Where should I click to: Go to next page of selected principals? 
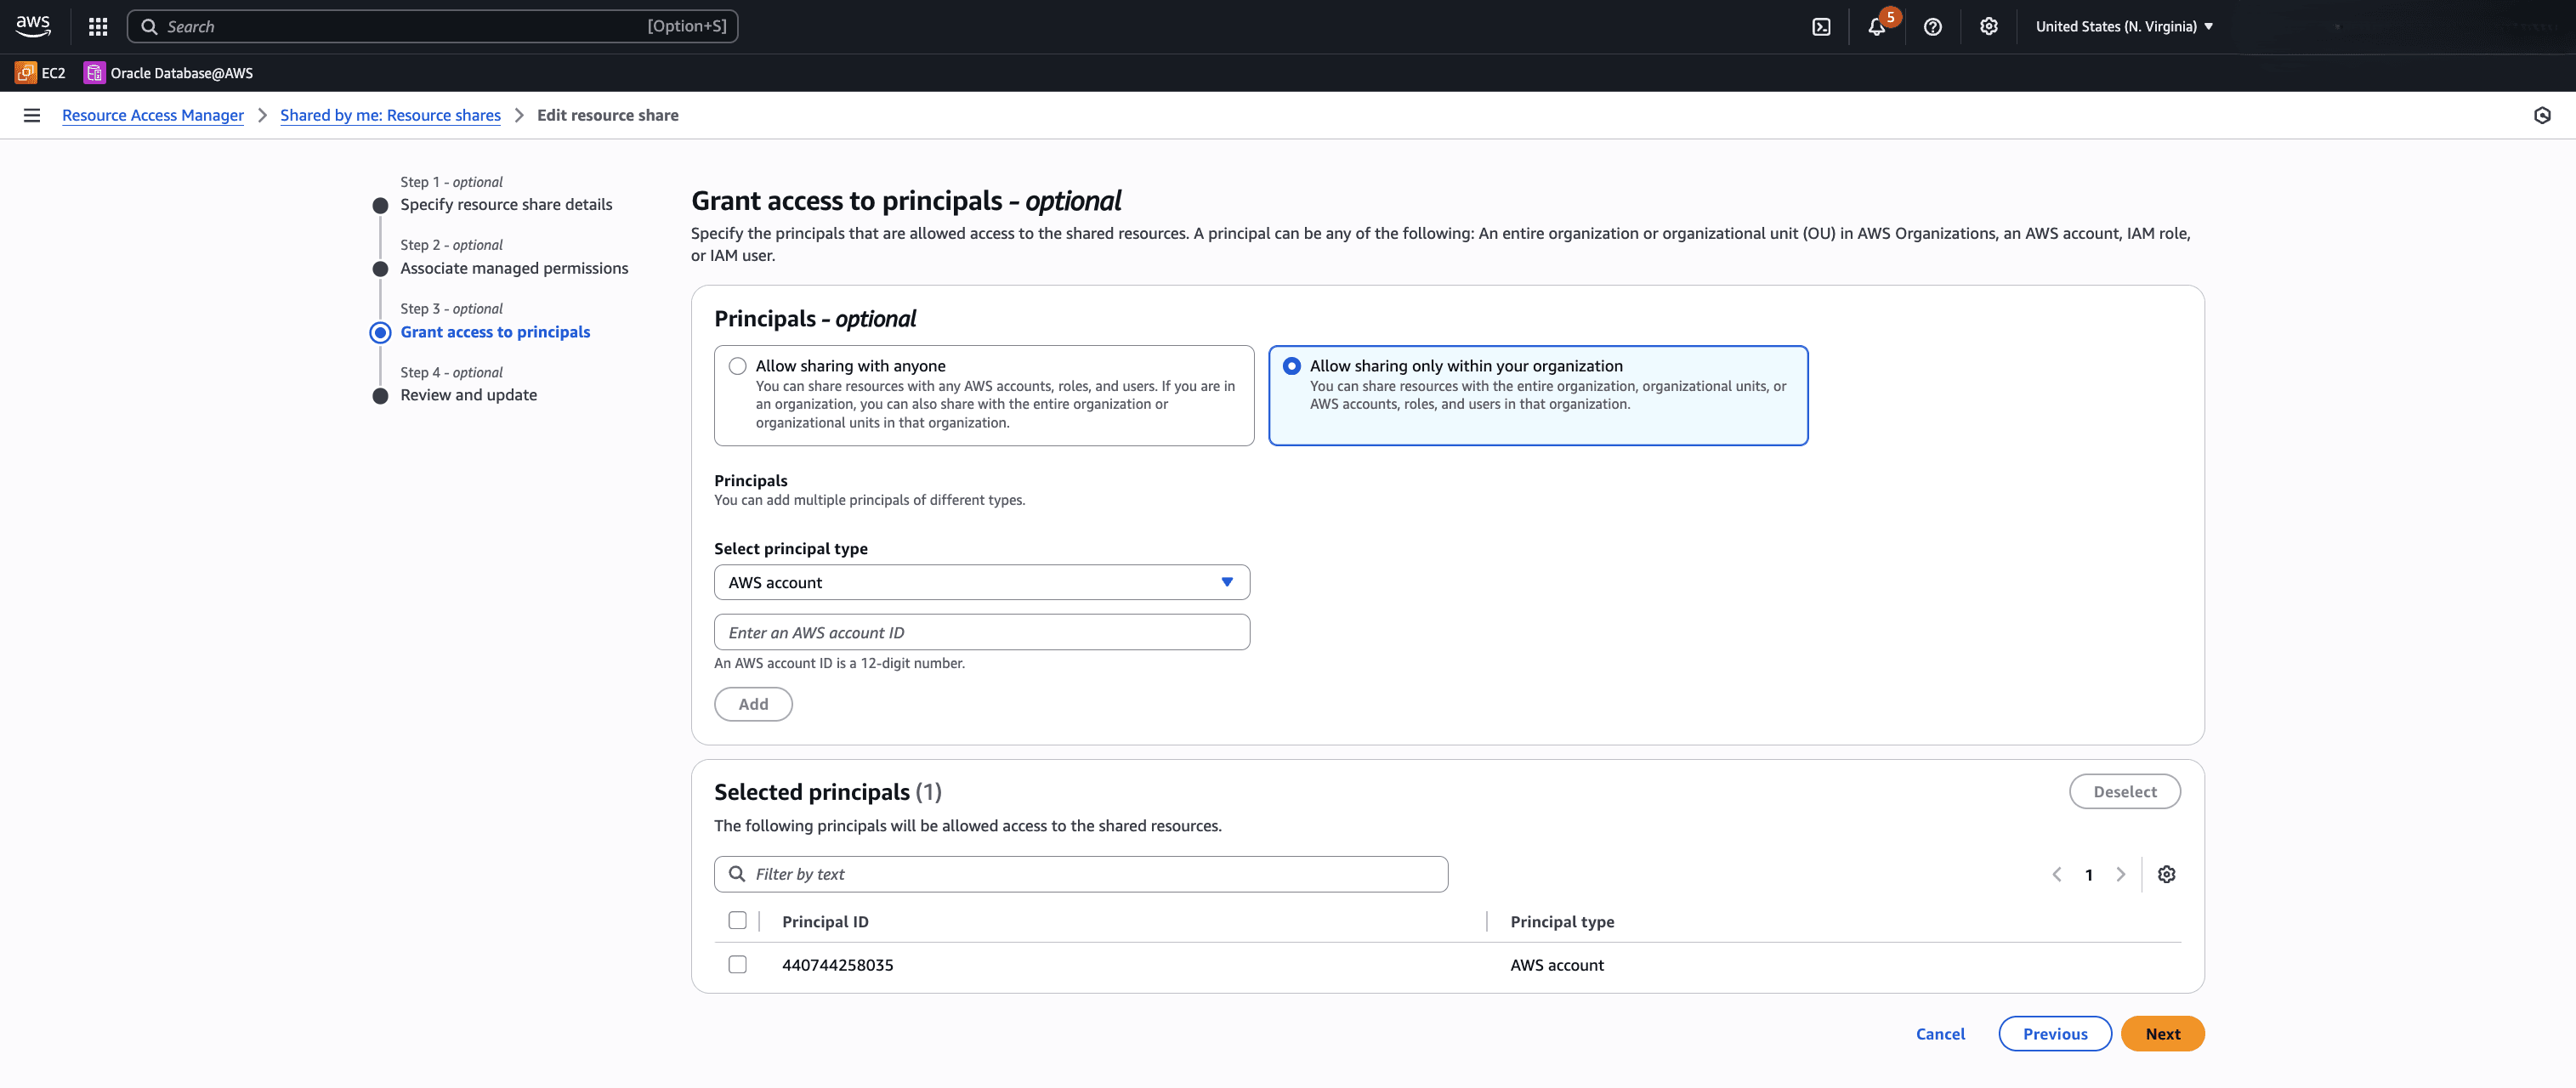click(2120, 874)
